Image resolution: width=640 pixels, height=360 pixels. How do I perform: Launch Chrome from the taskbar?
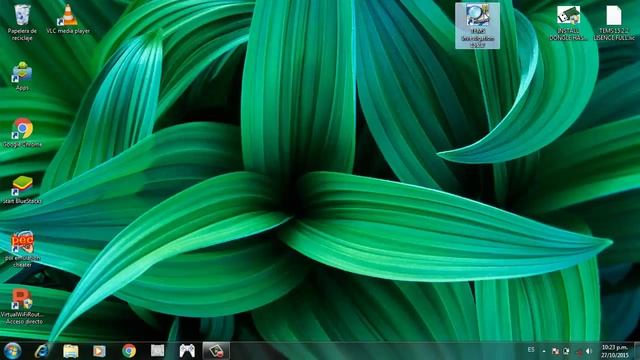129,351
